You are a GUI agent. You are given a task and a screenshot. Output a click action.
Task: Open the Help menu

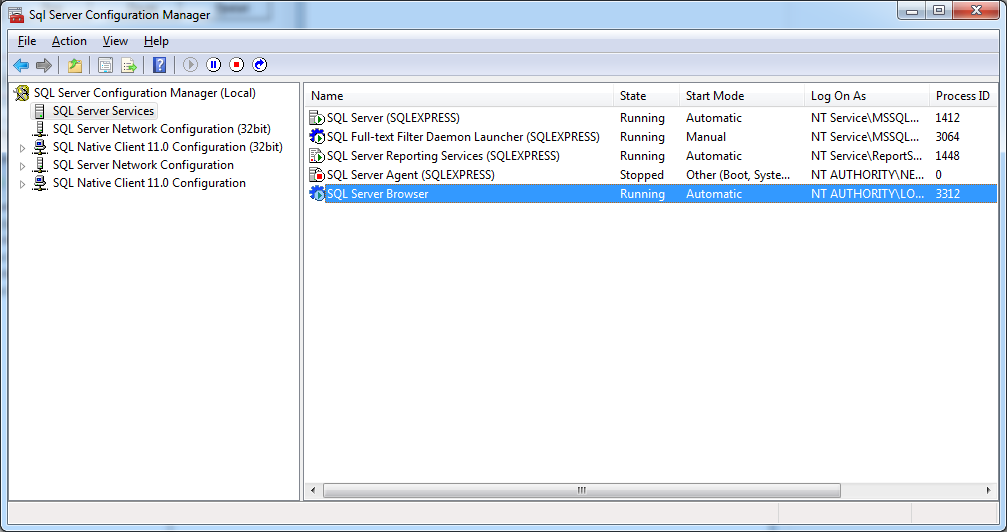(156, 41)
